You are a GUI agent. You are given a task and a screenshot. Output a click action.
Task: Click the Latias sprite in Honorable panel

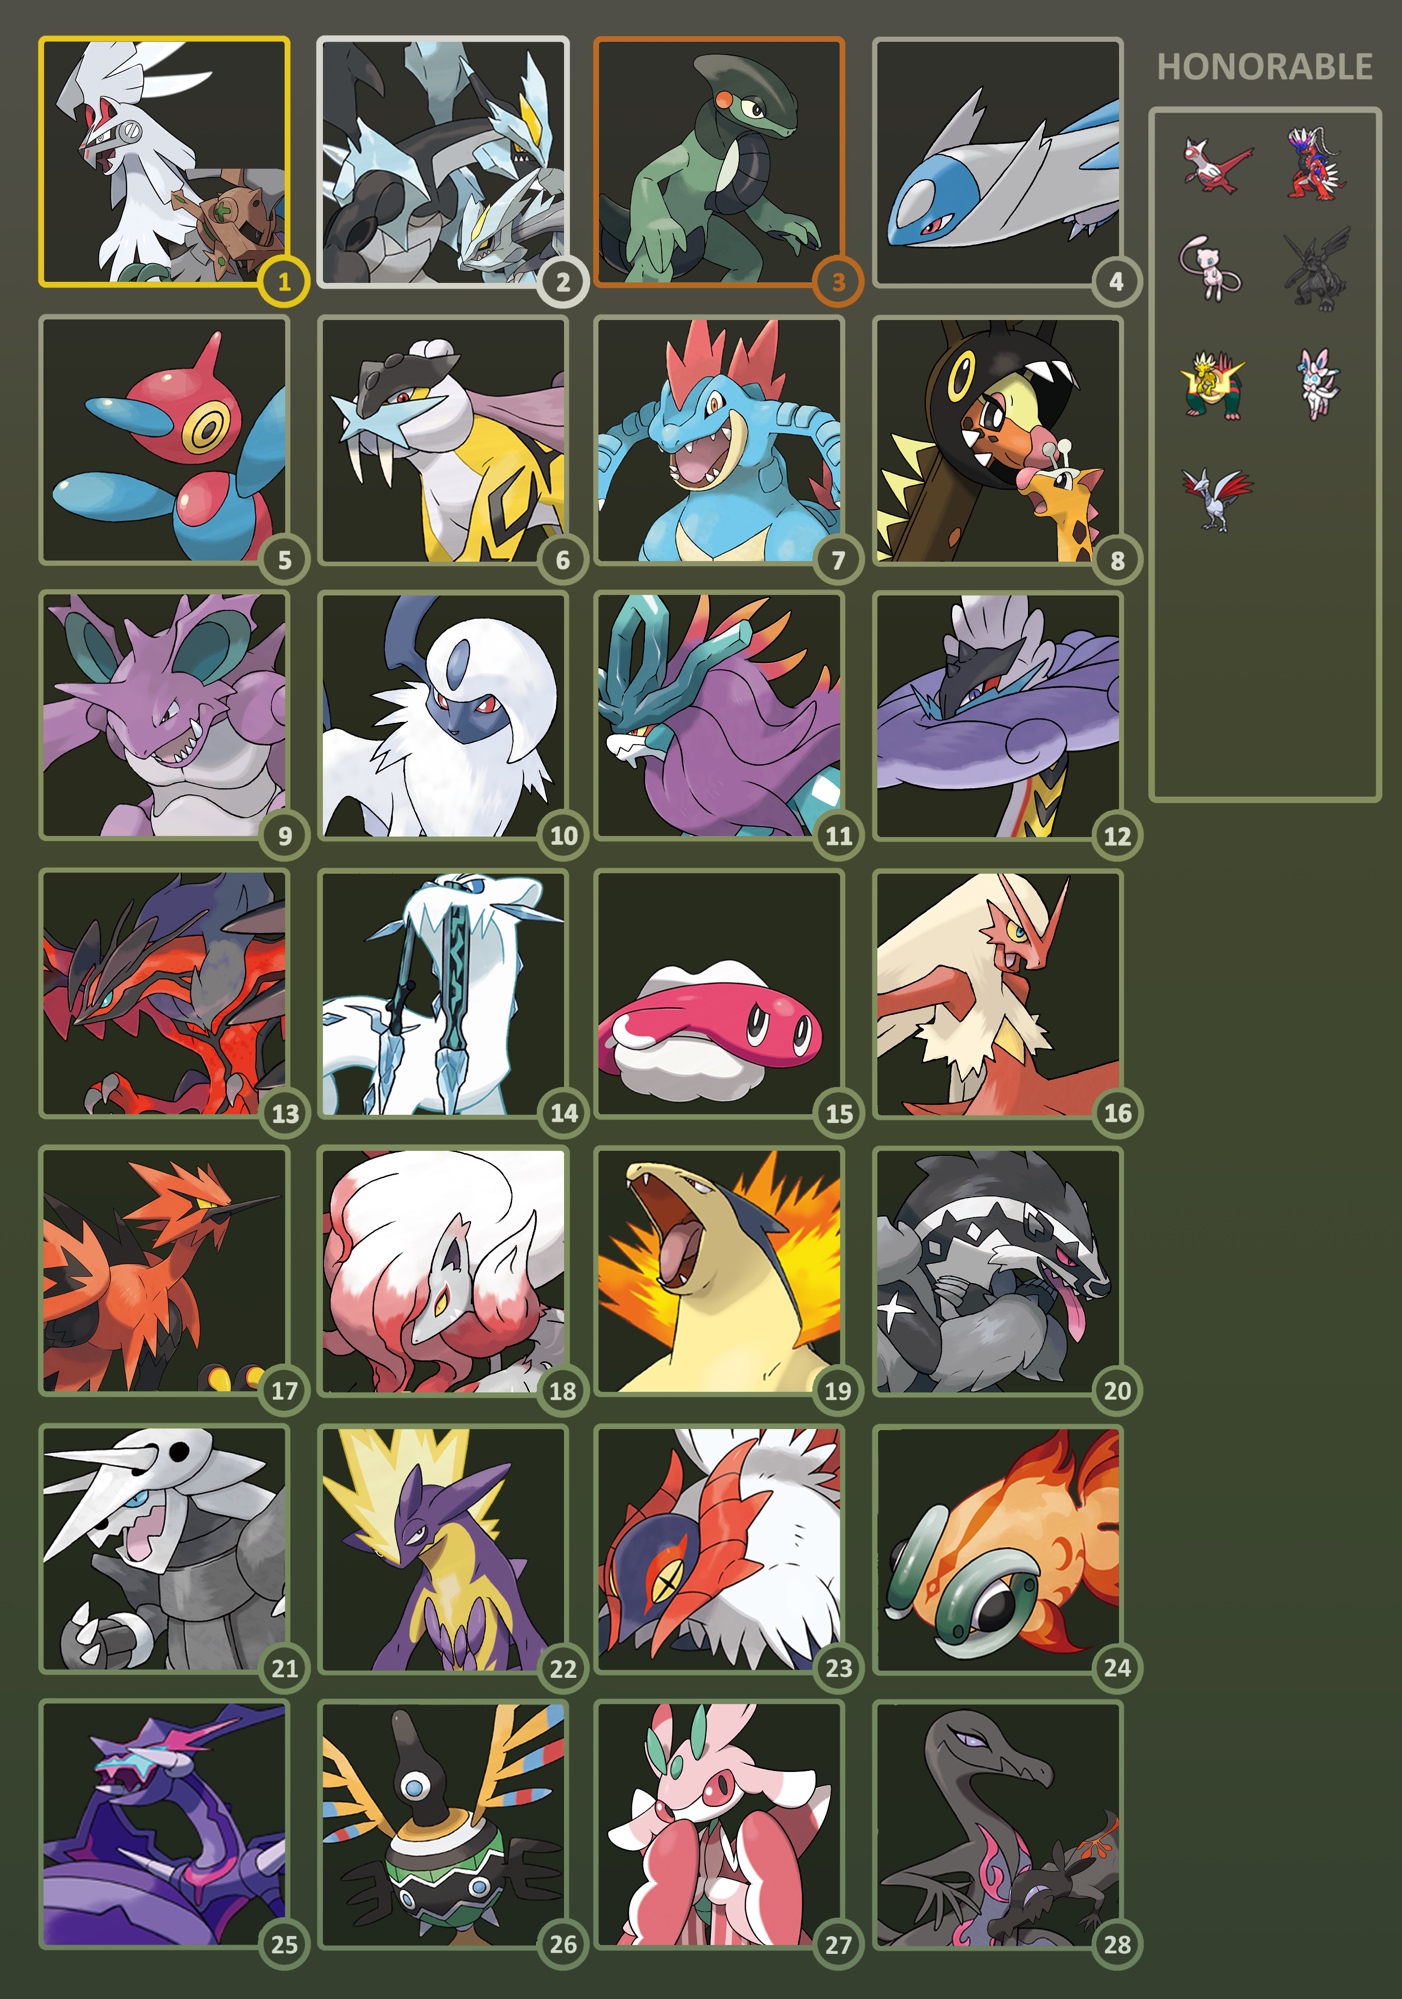click(x=1216, y=165)
